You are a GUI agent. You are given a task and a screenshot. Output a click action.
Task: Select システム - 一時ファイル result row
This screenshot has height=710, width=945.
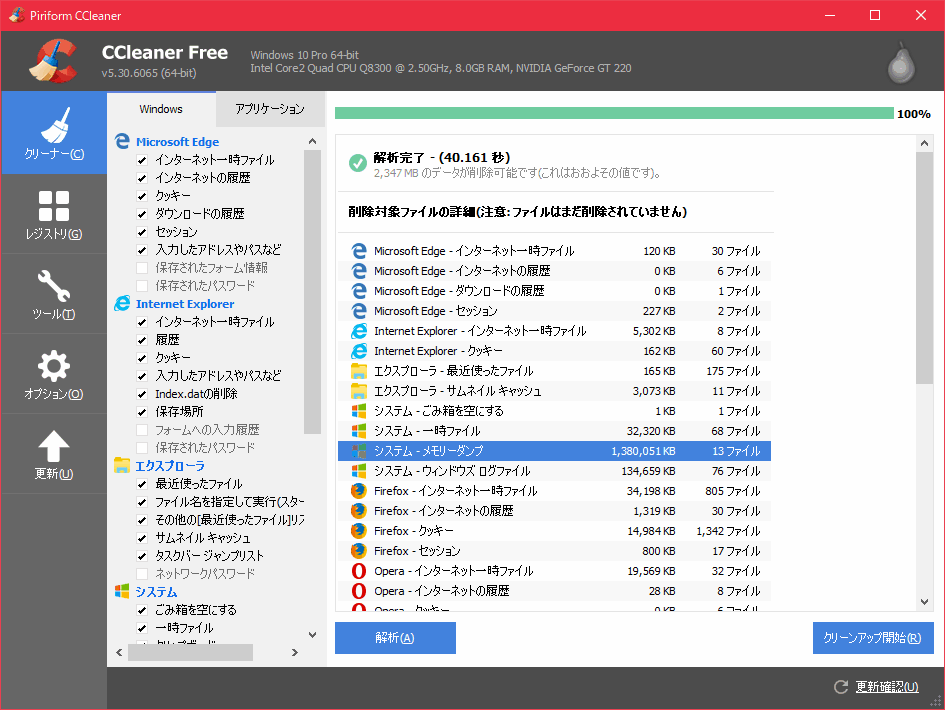554,431
